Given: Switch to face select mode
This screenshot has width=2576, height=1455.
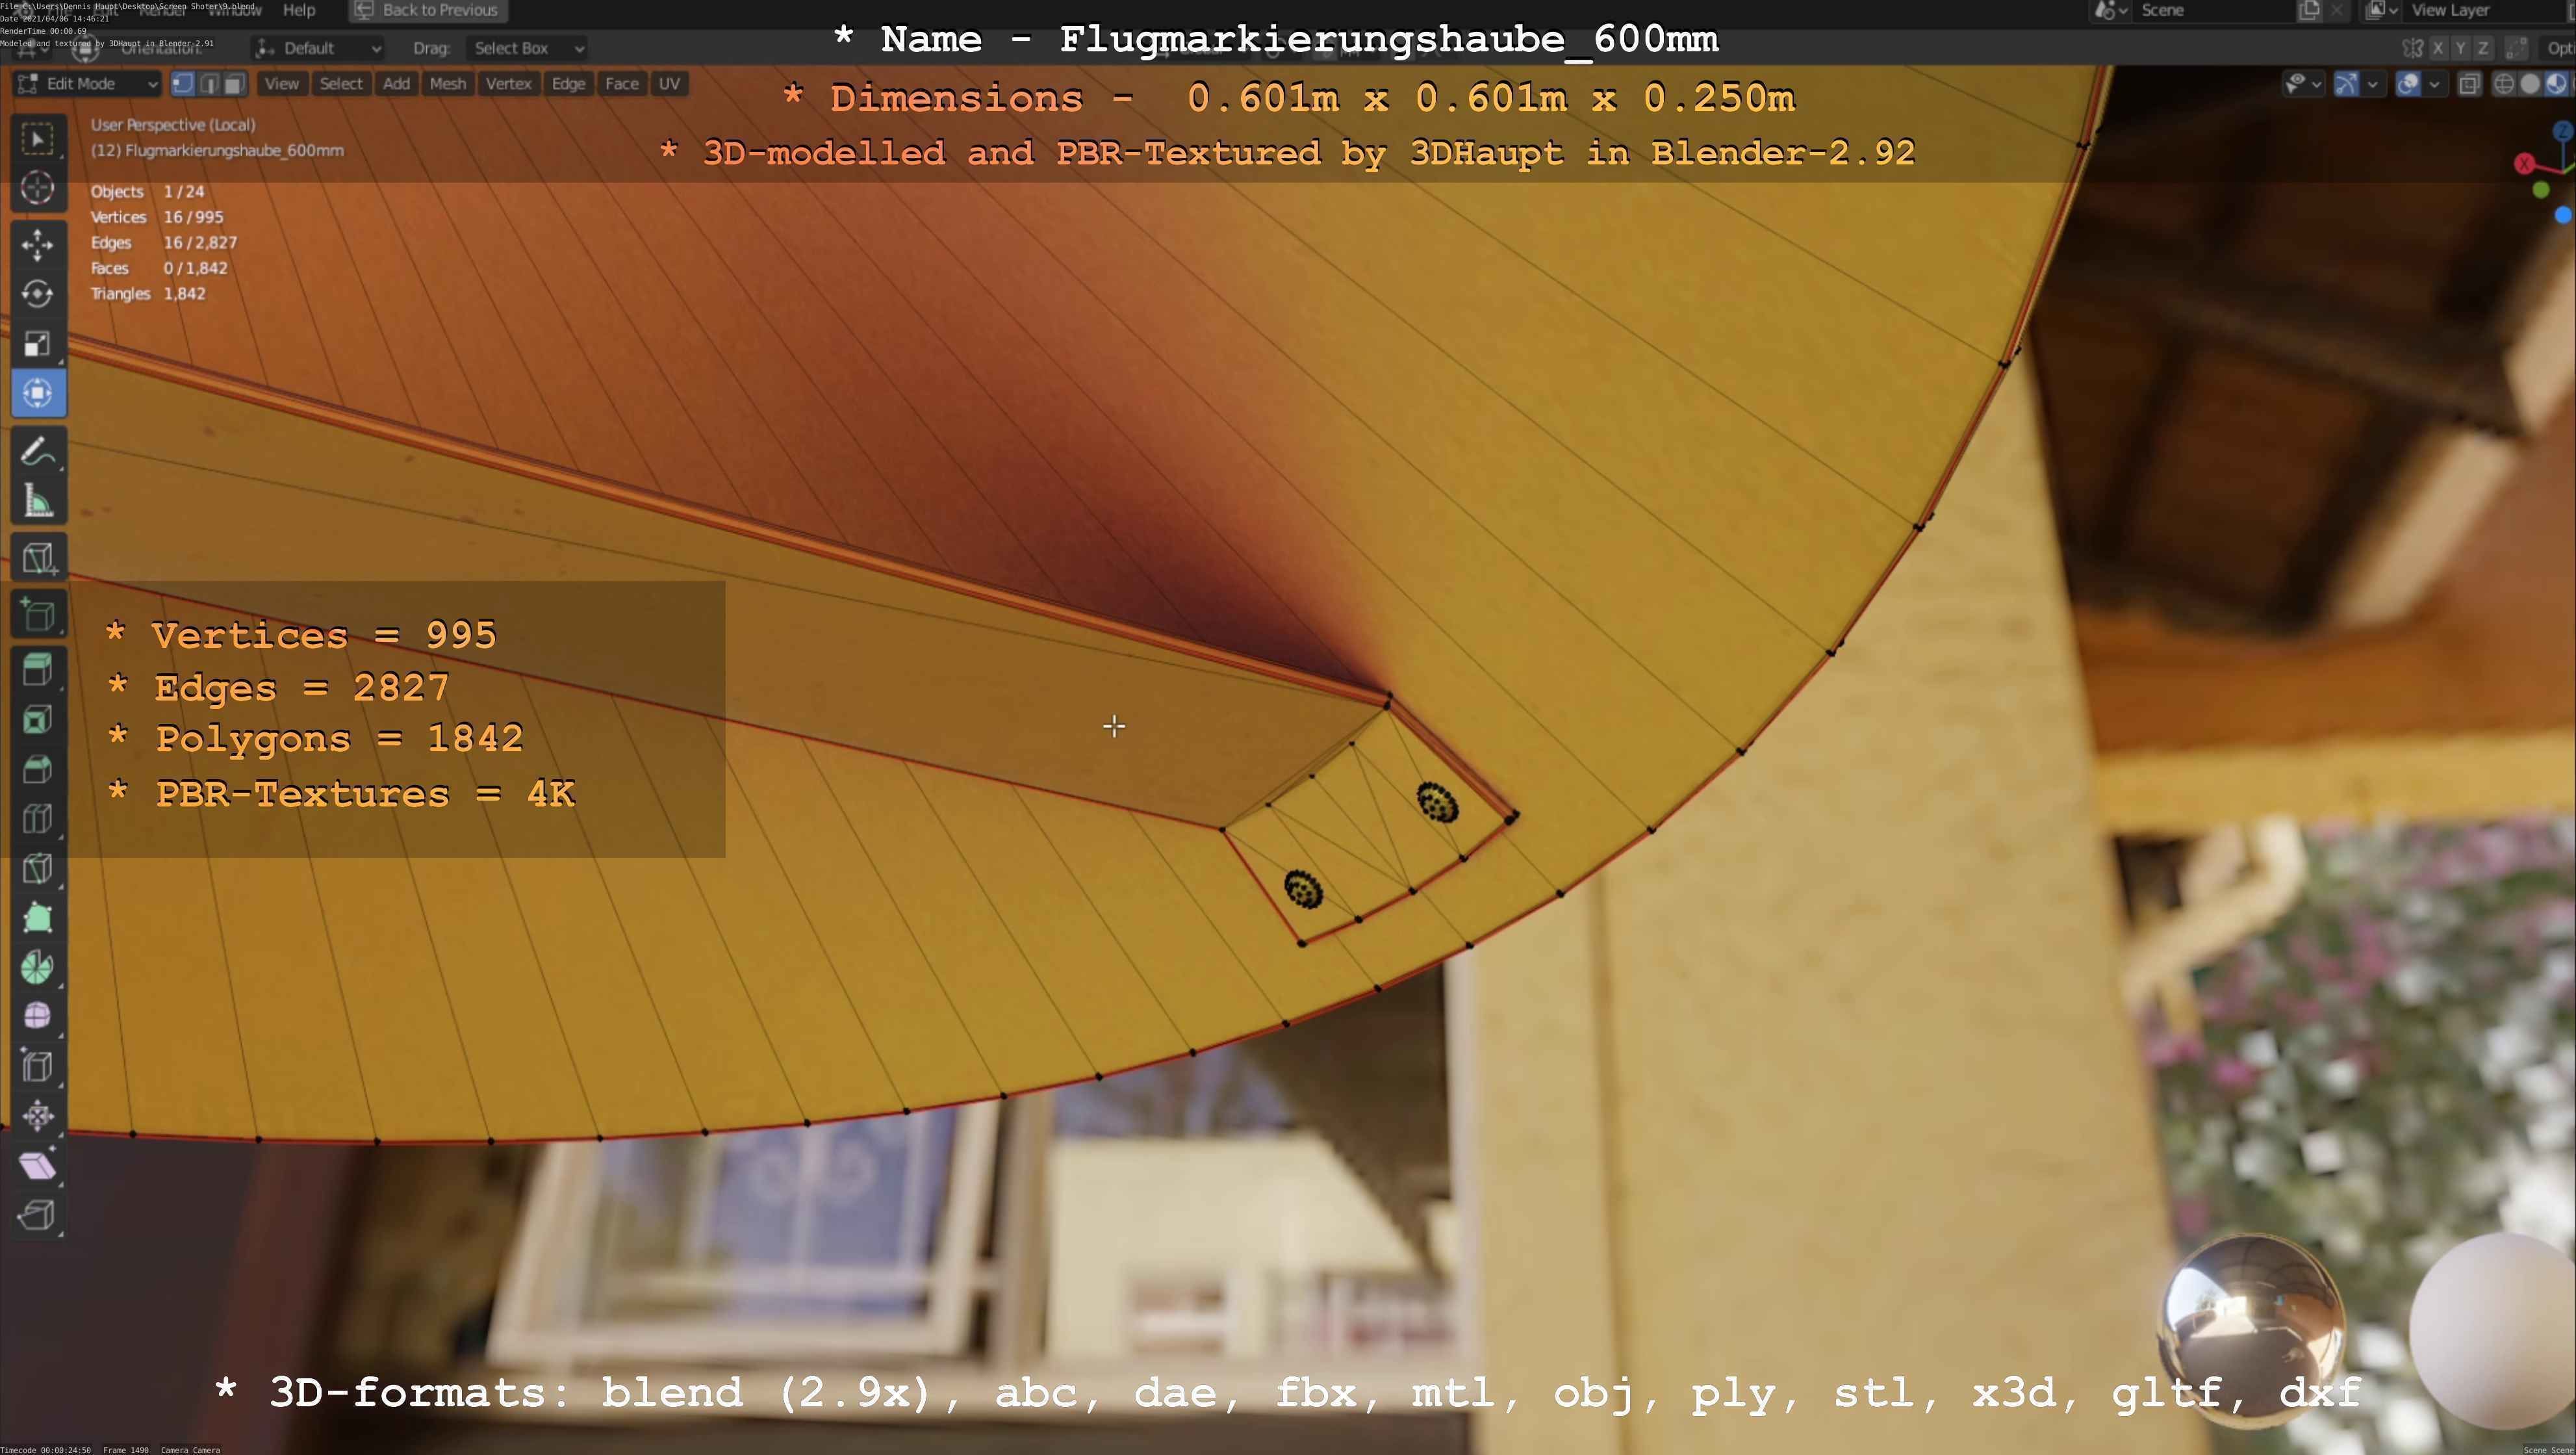Looking at the screenshot, I should 233,84.
